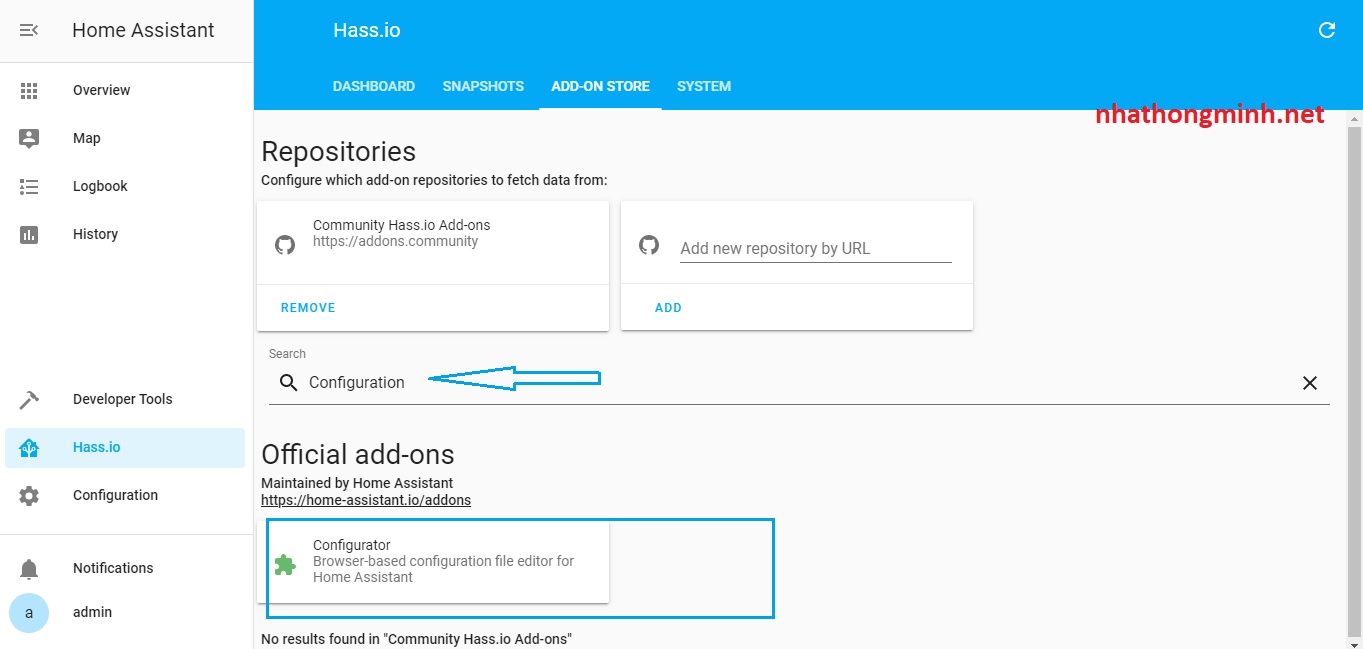The width and height of the screenshot is (1363, 649).
Task: Click the Overview grid icon
Action: click(29, 90)
